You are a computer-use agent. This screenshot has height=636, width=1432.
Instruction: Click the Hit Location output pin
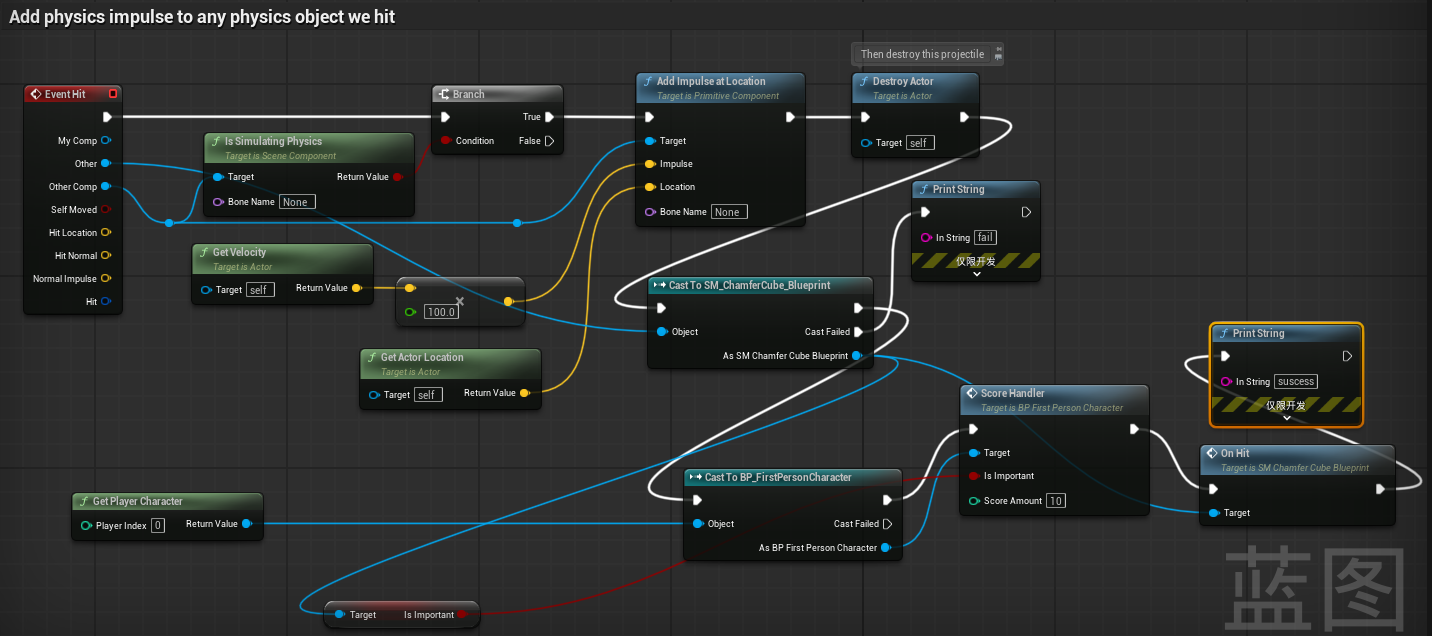[106, 233]
